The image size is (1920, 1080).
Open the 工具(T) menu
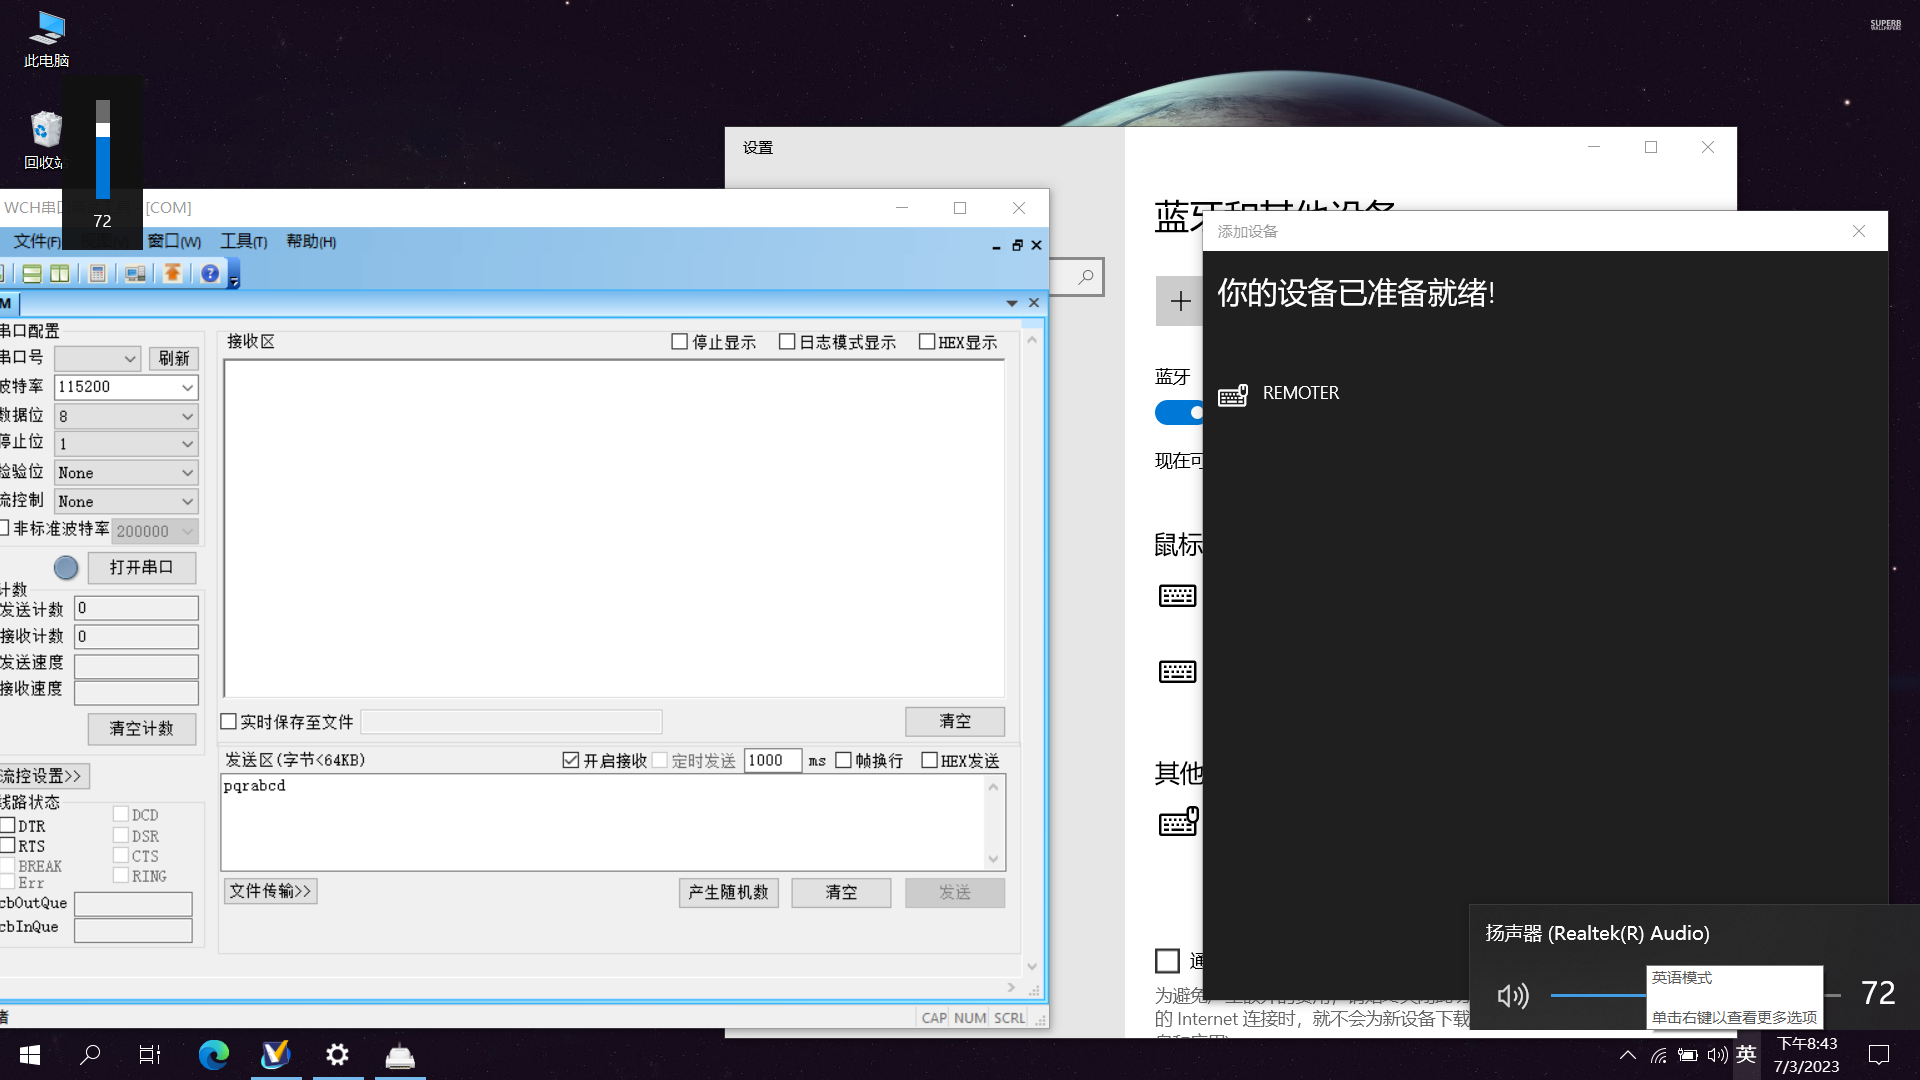coord(243,241)
